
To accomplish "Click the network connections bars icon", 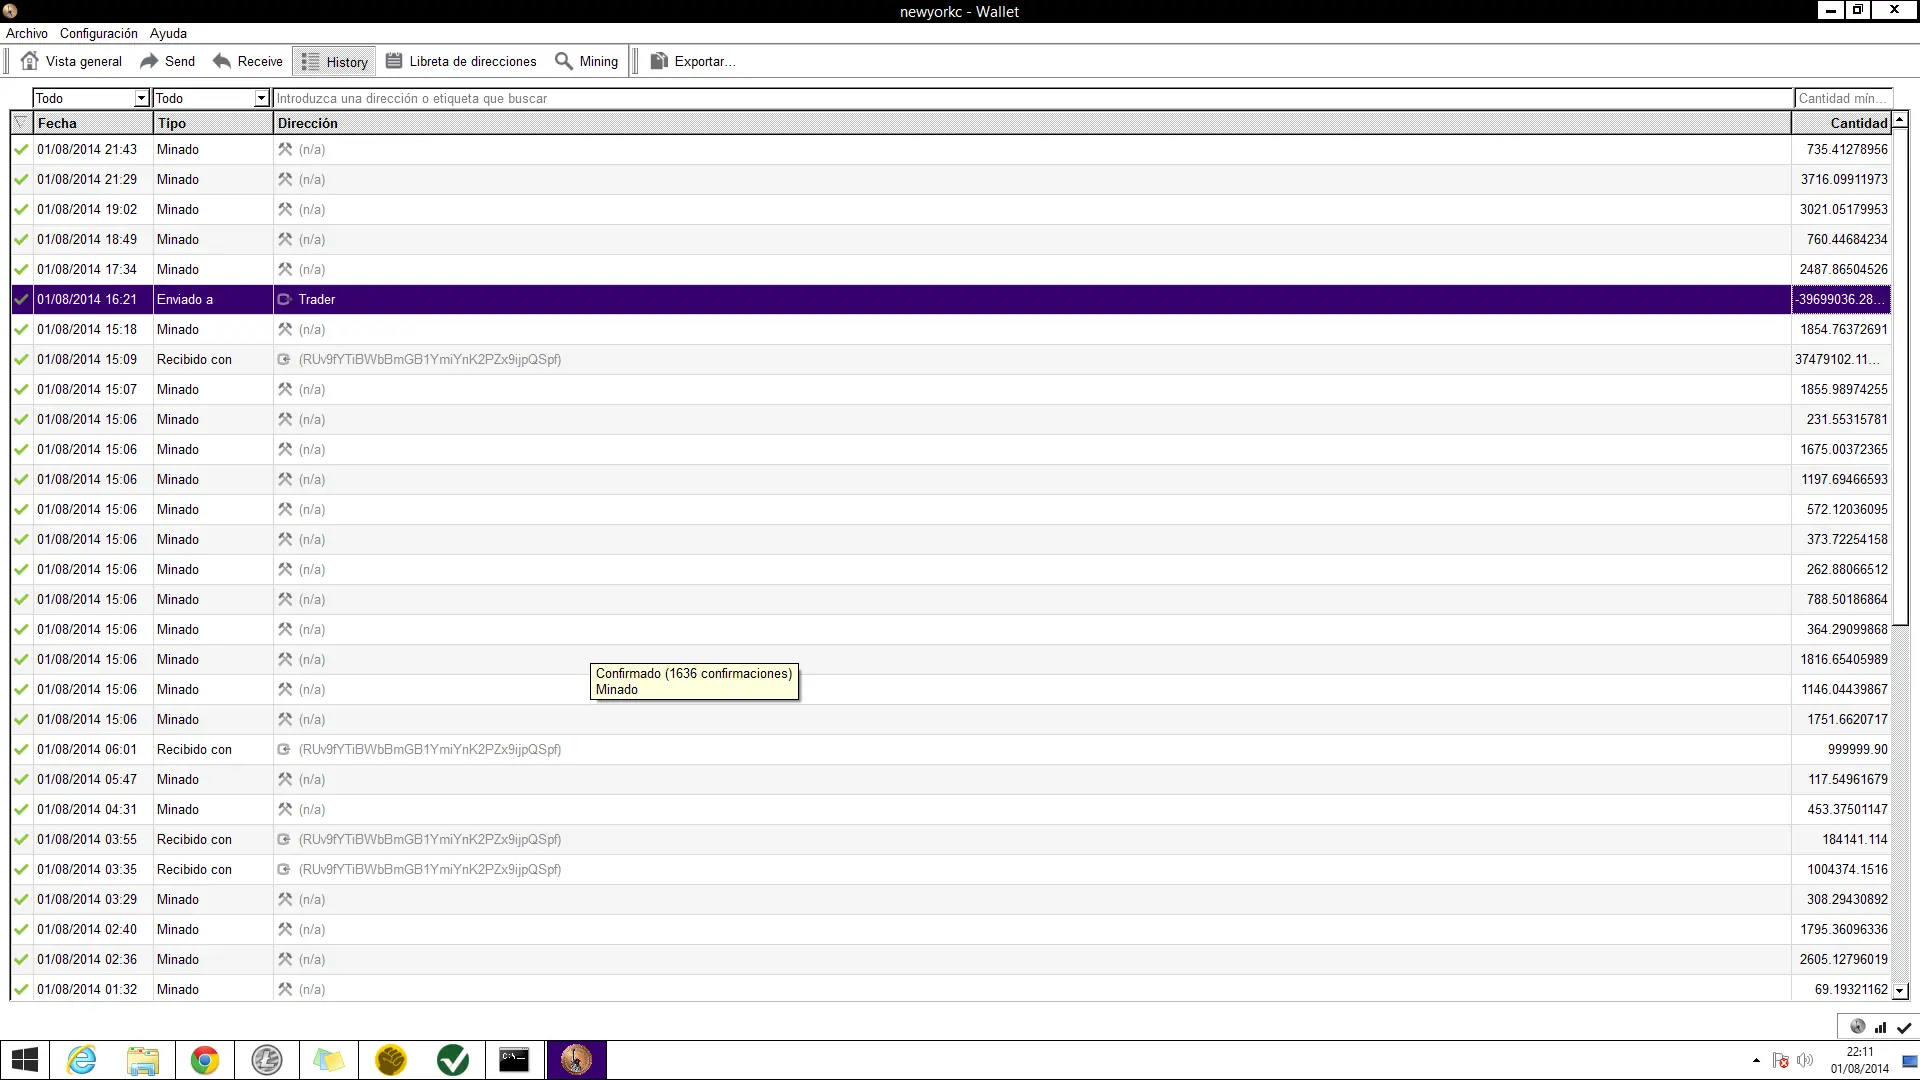I will [1881, 1027].
